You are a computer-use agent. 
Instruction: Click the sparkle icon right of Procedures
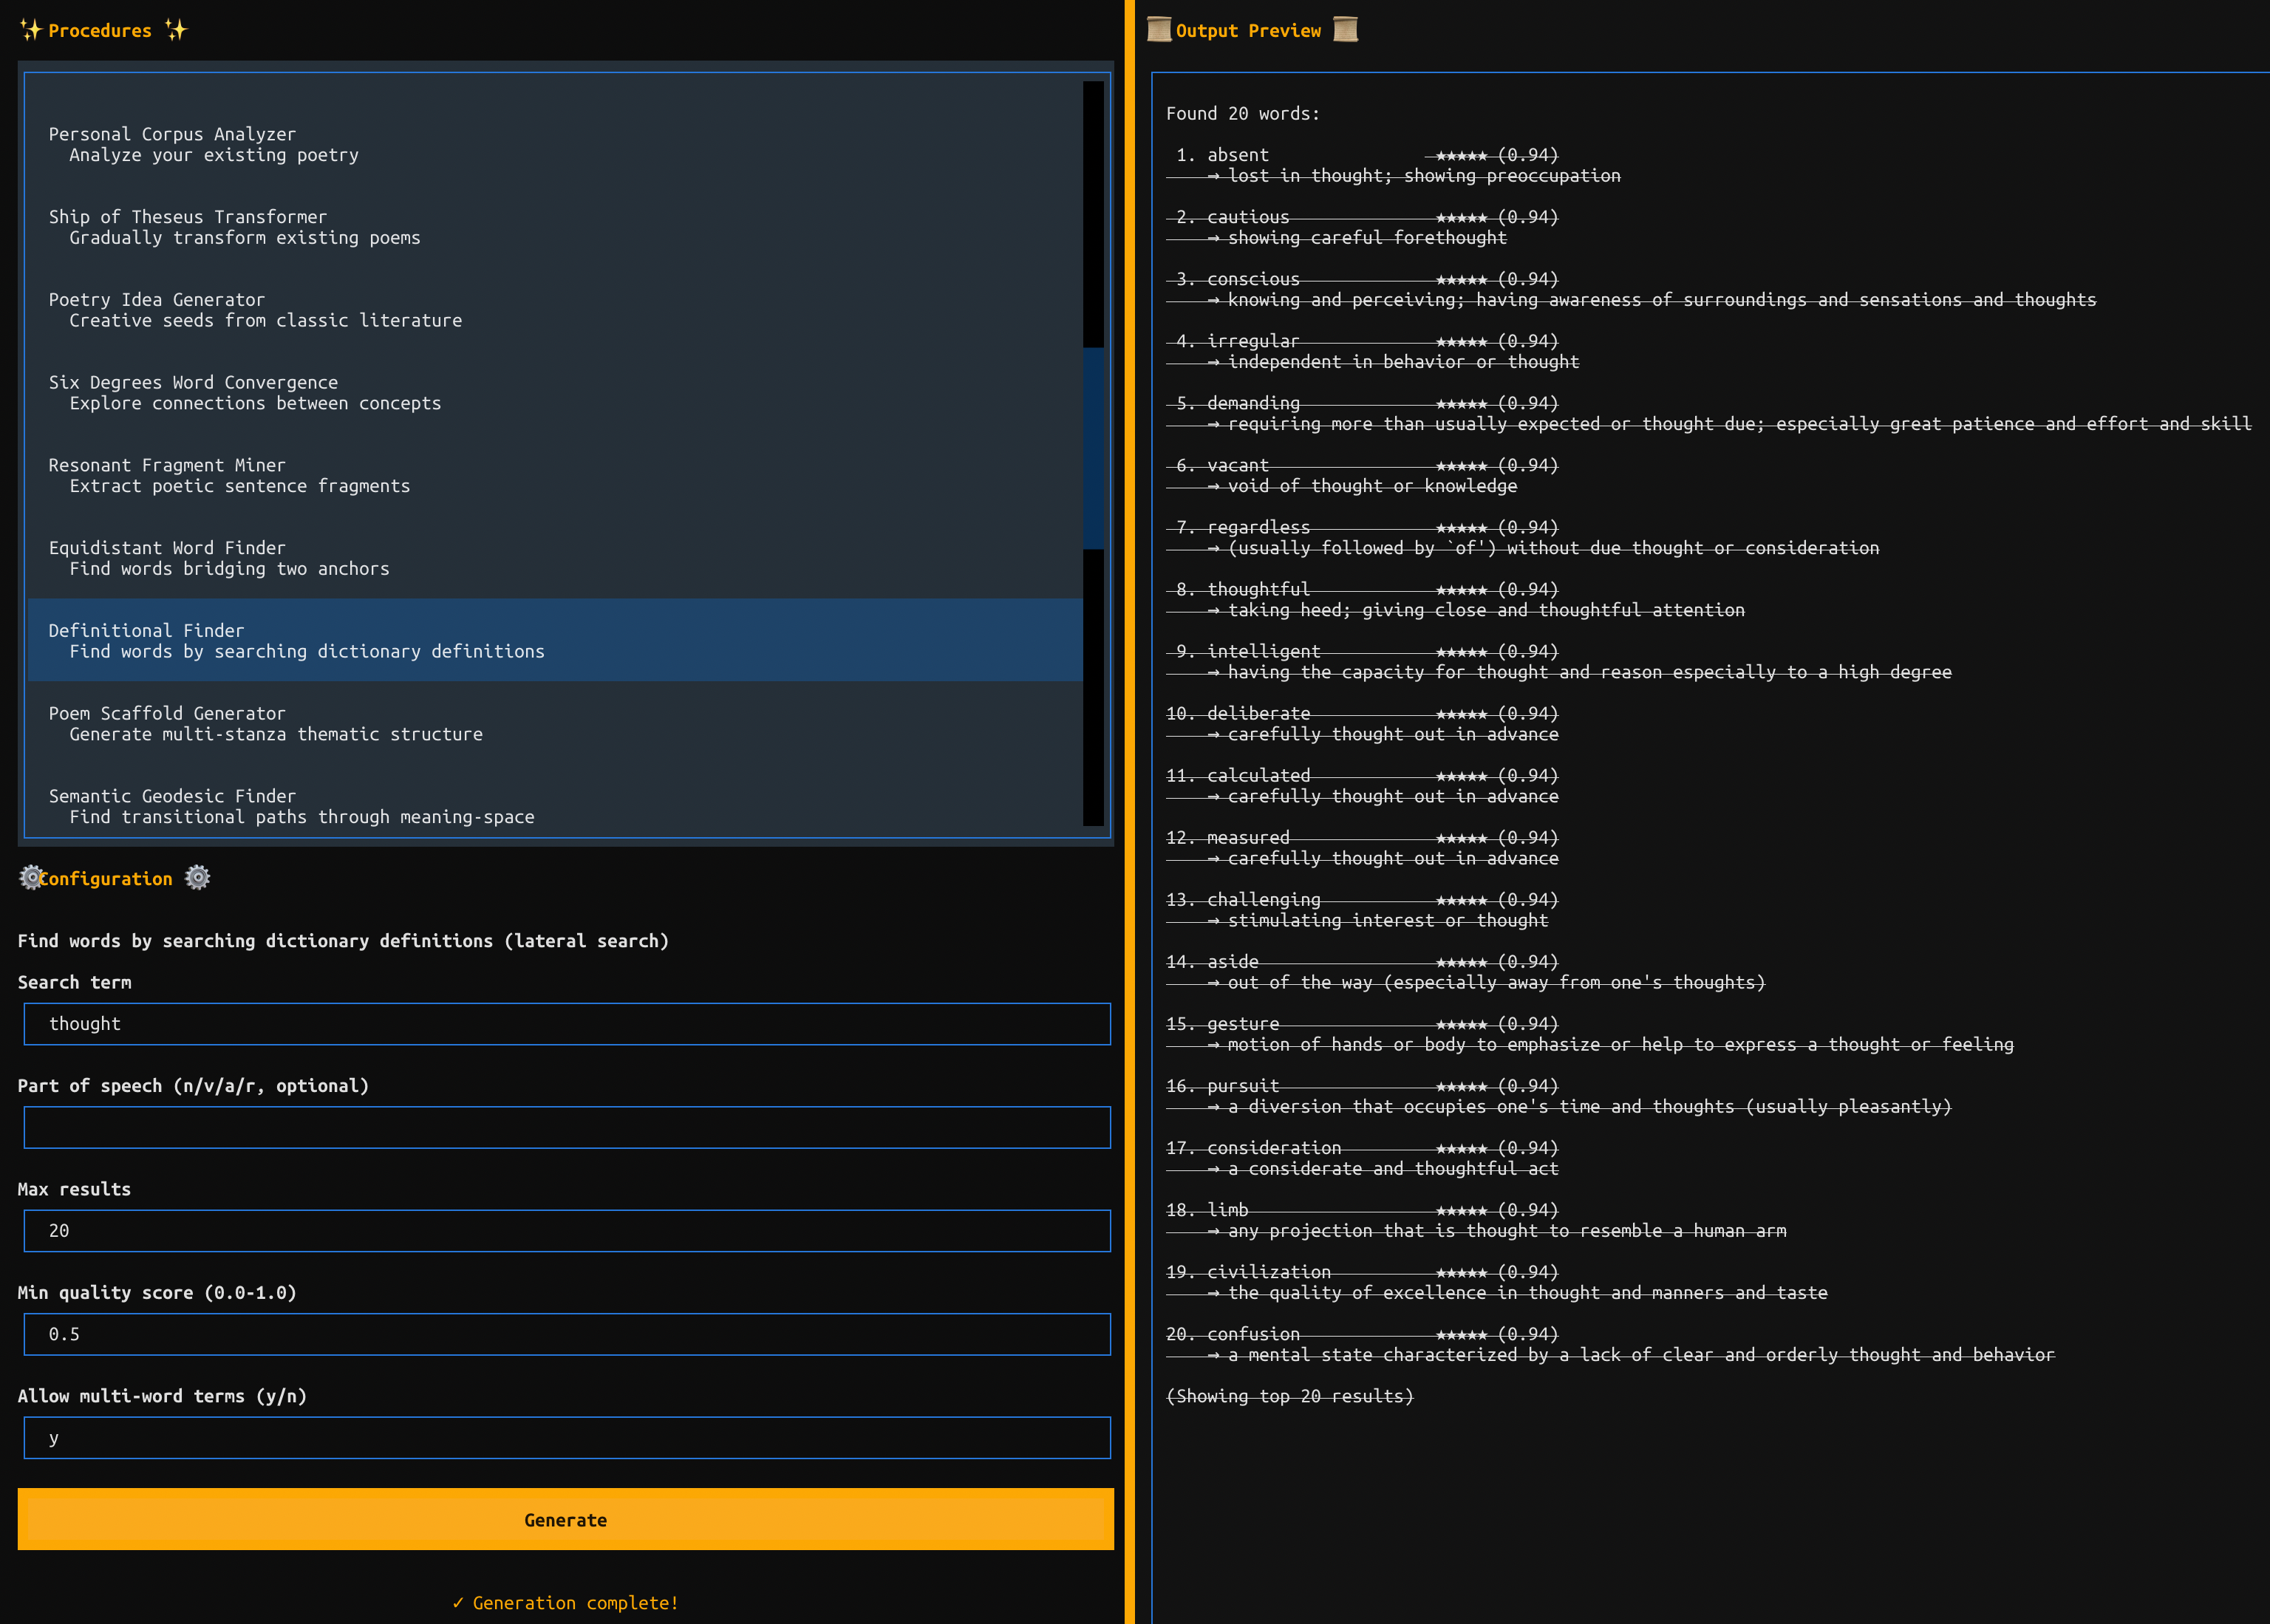(x=176, y=30)
